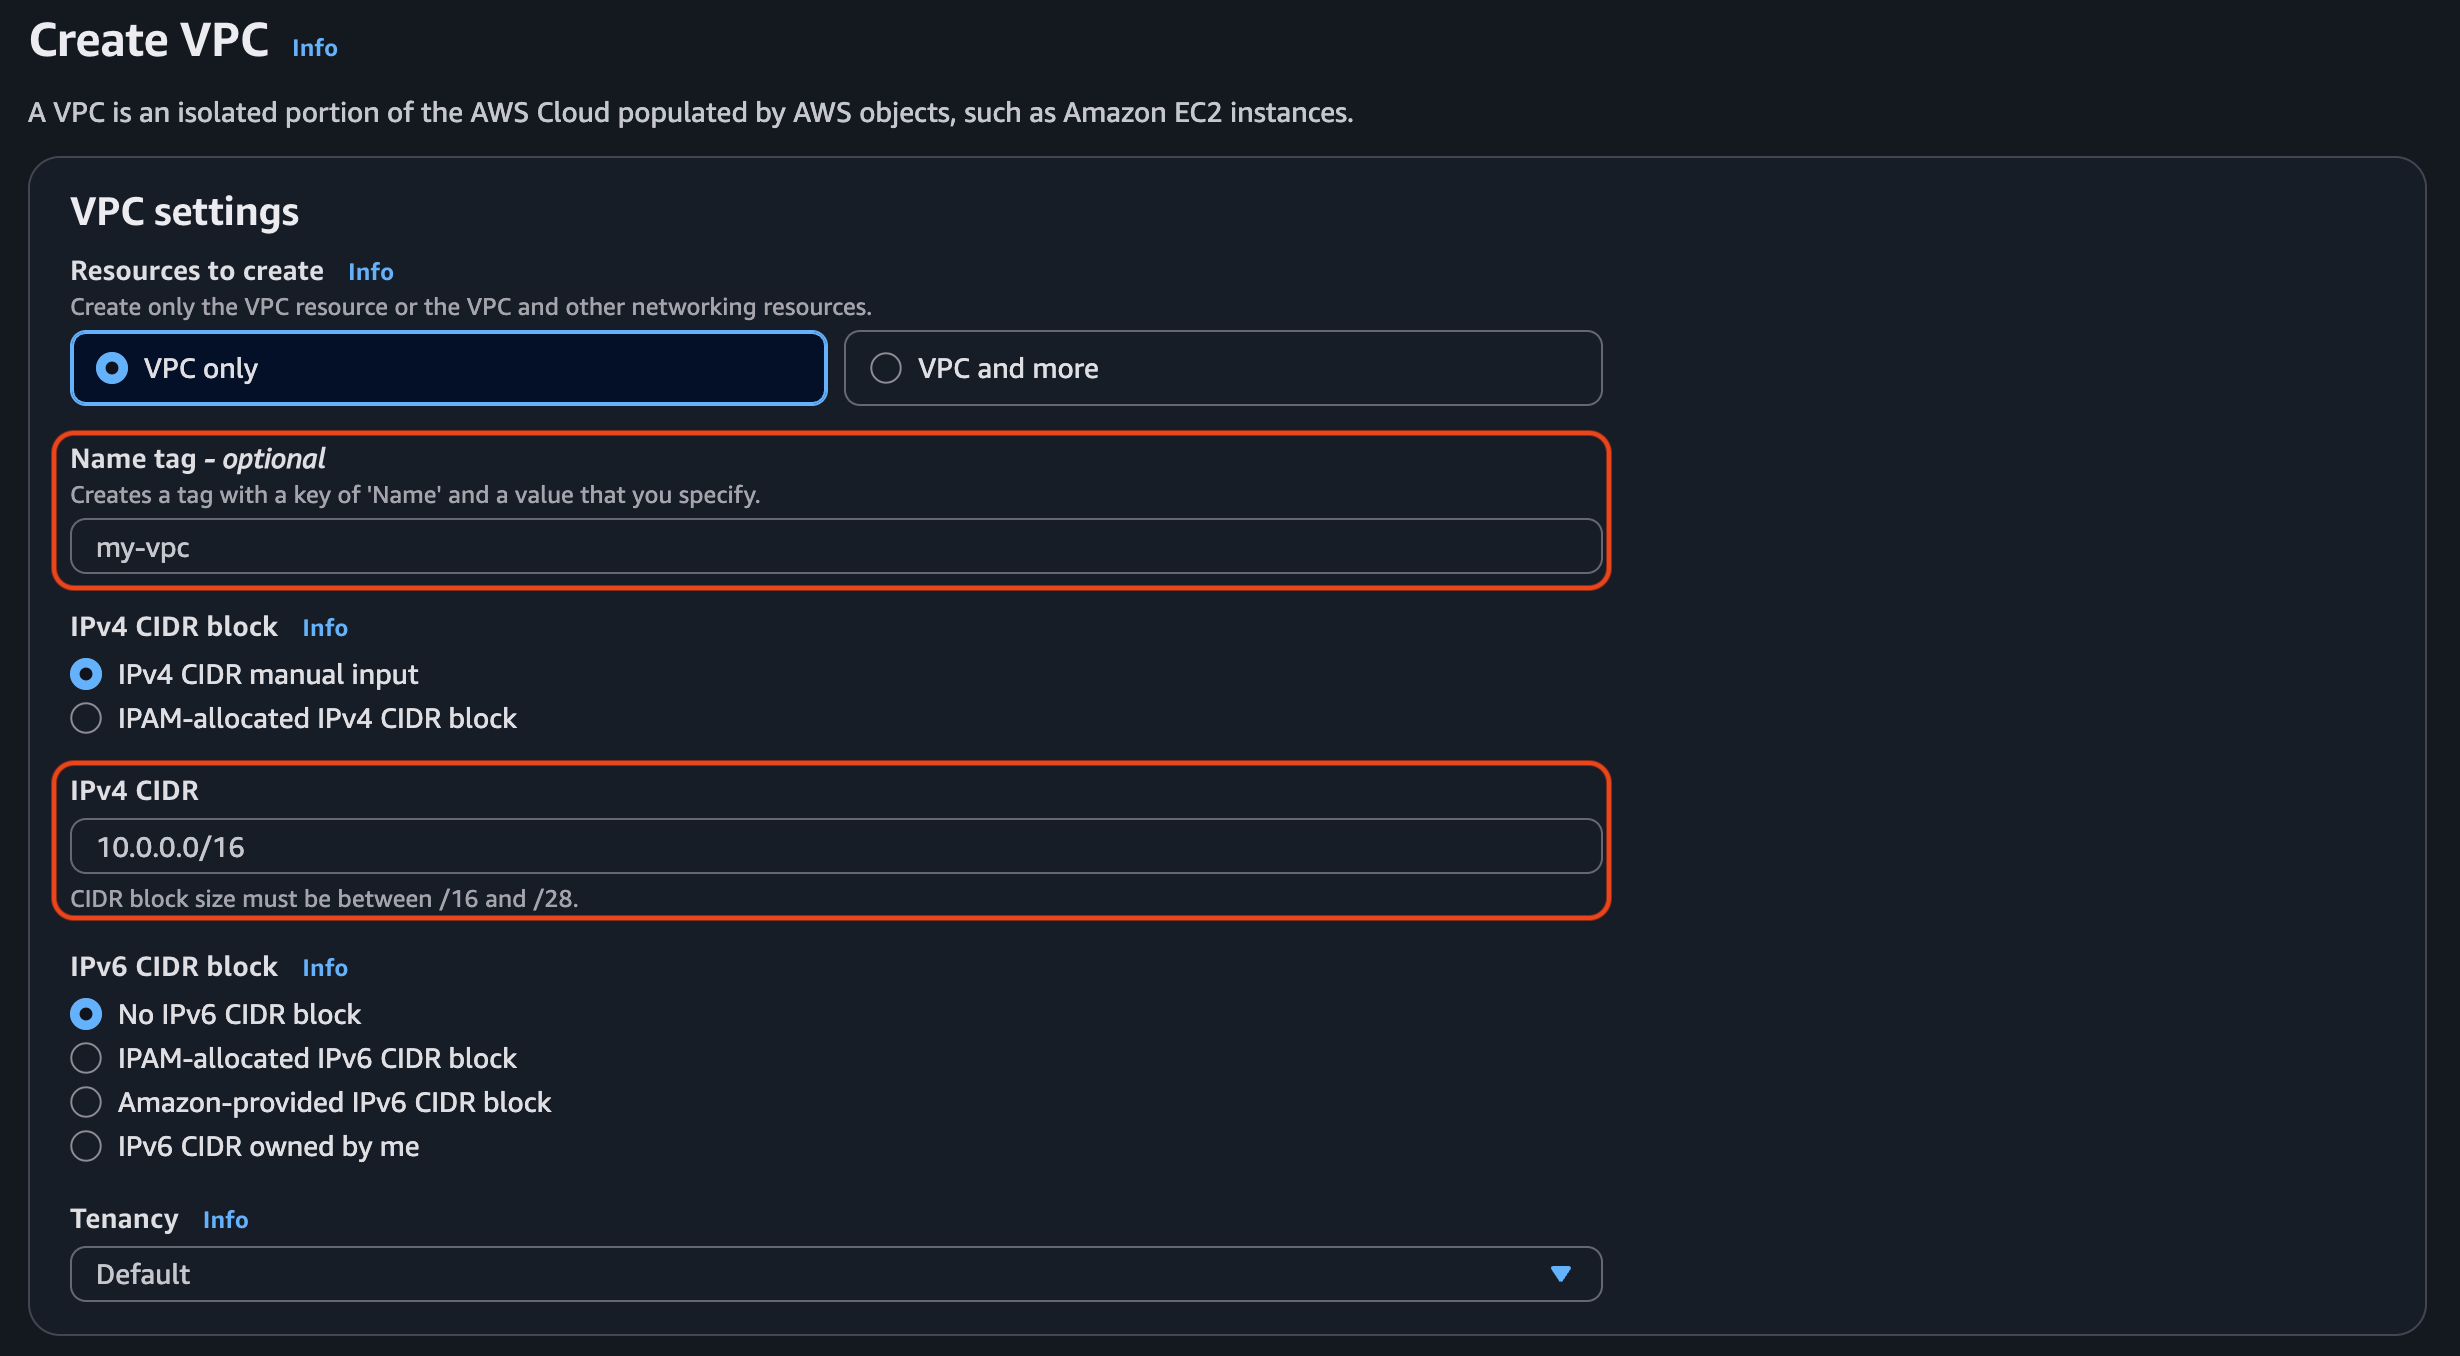The height and width of the screenshot is (1356, 2460).
Task: Open Info link beside Create VPC
Action: 314,48
